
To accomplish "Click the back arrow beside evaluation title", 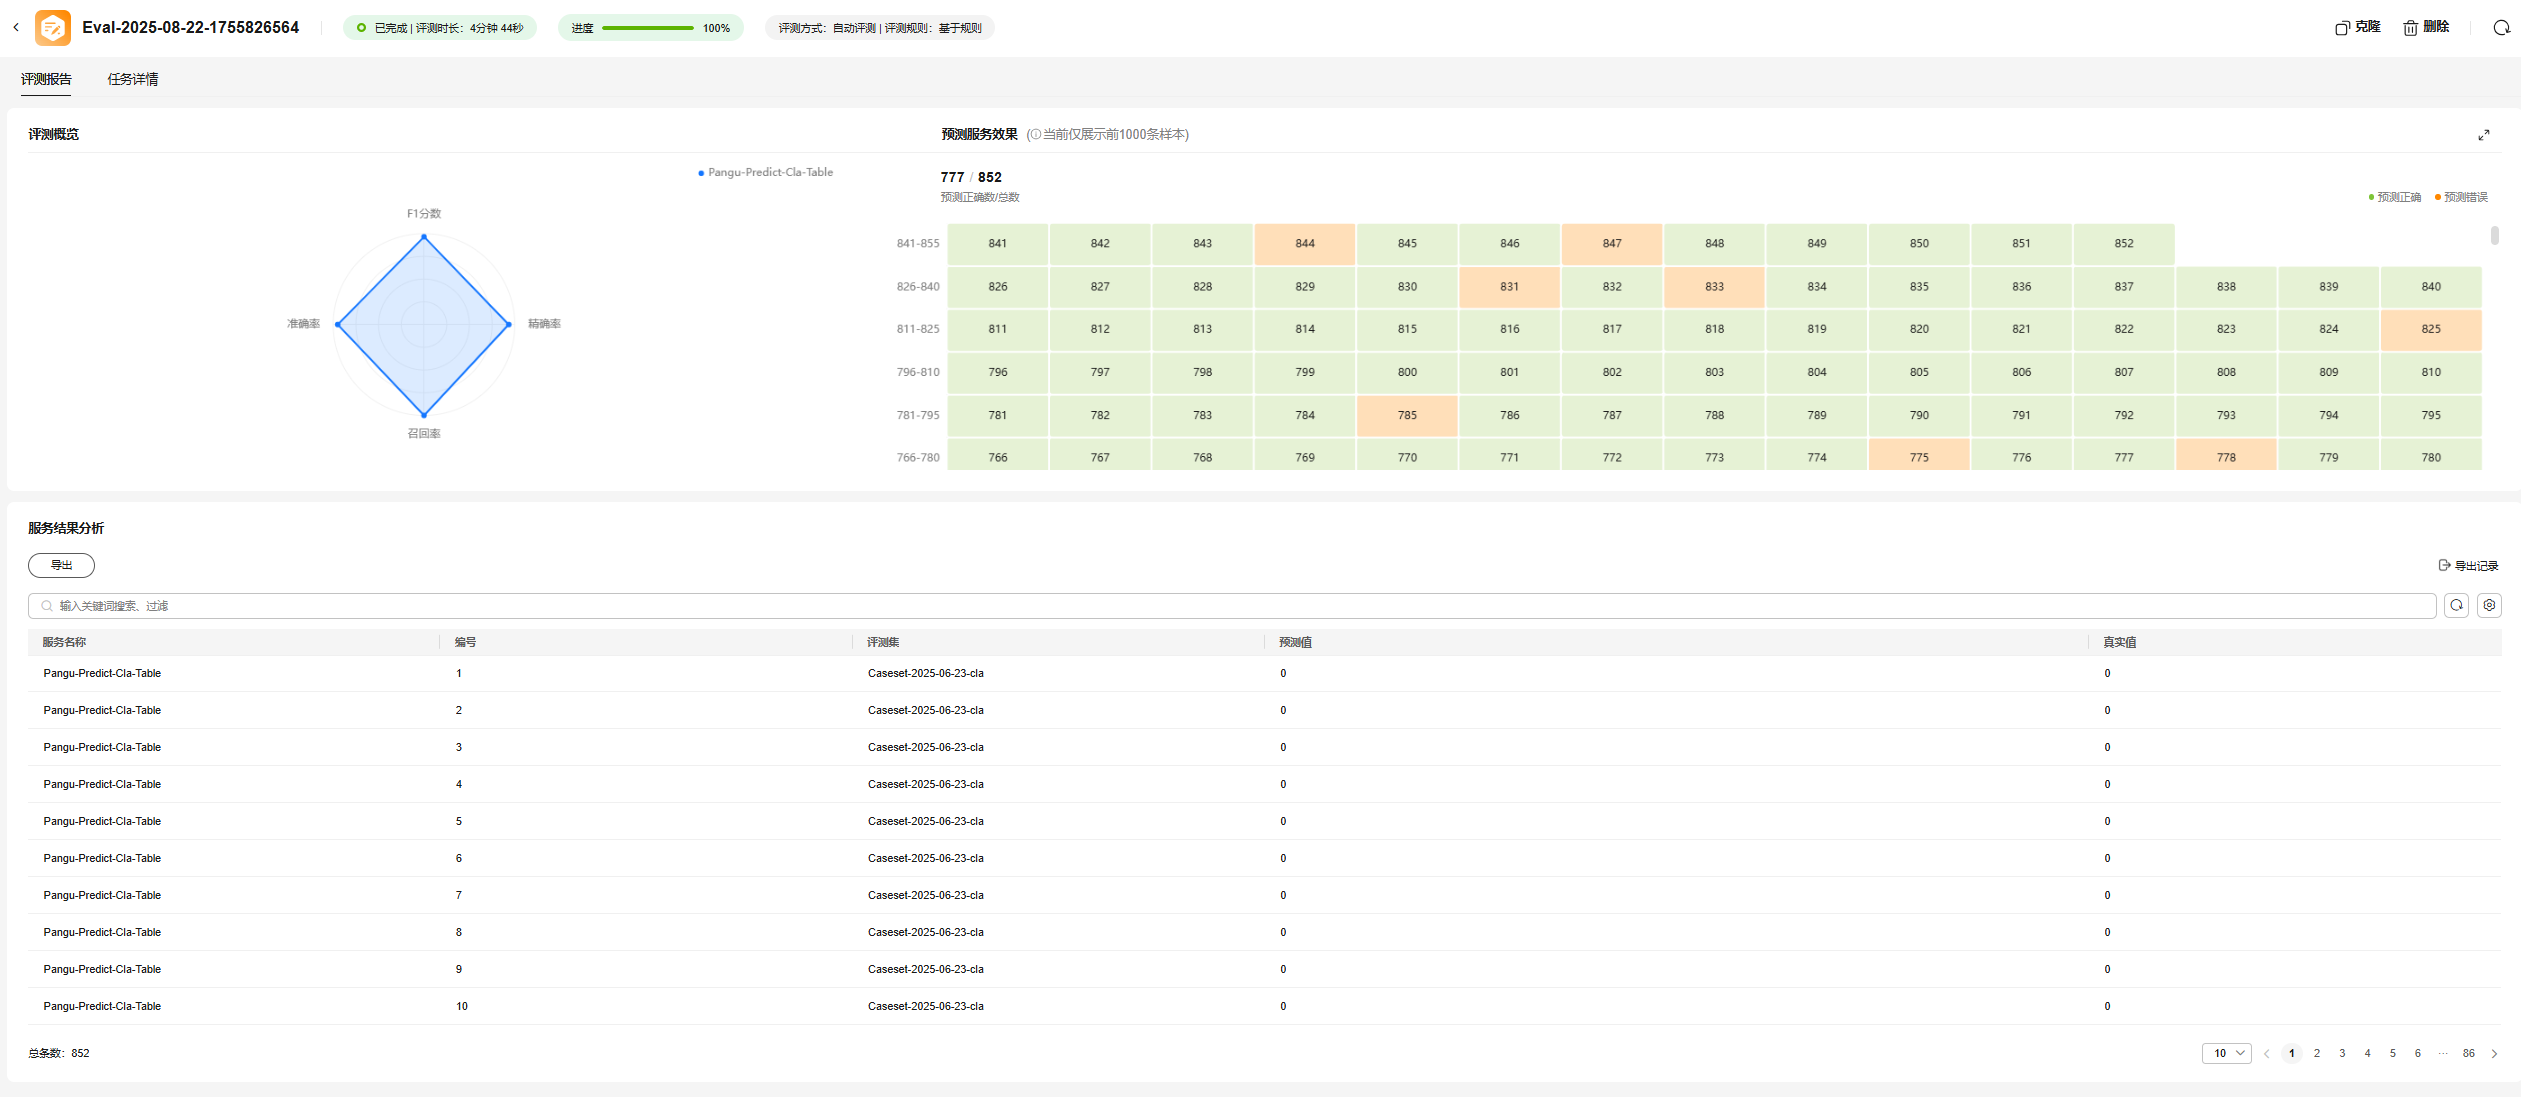I will tap(16, 28).
